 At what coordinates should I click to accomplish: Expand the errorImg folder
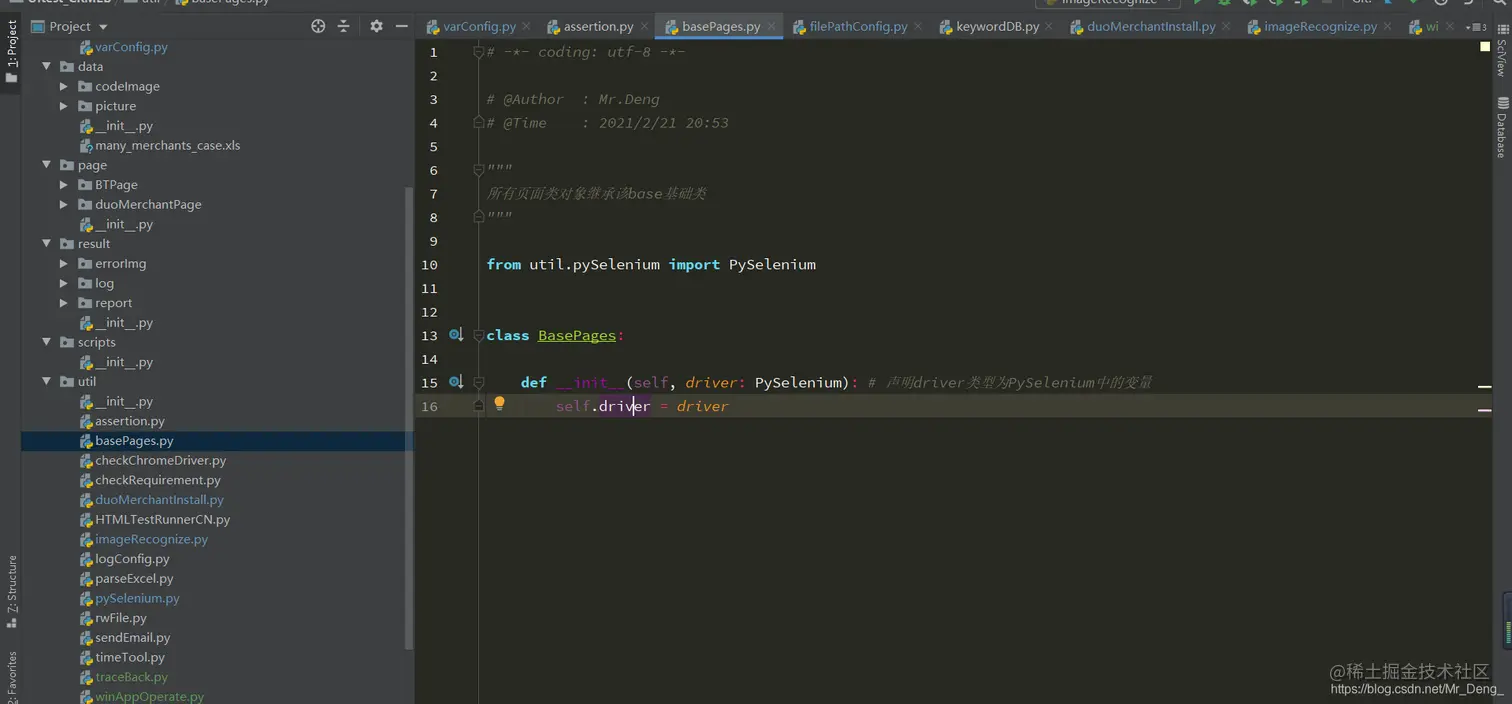point(64,264)
